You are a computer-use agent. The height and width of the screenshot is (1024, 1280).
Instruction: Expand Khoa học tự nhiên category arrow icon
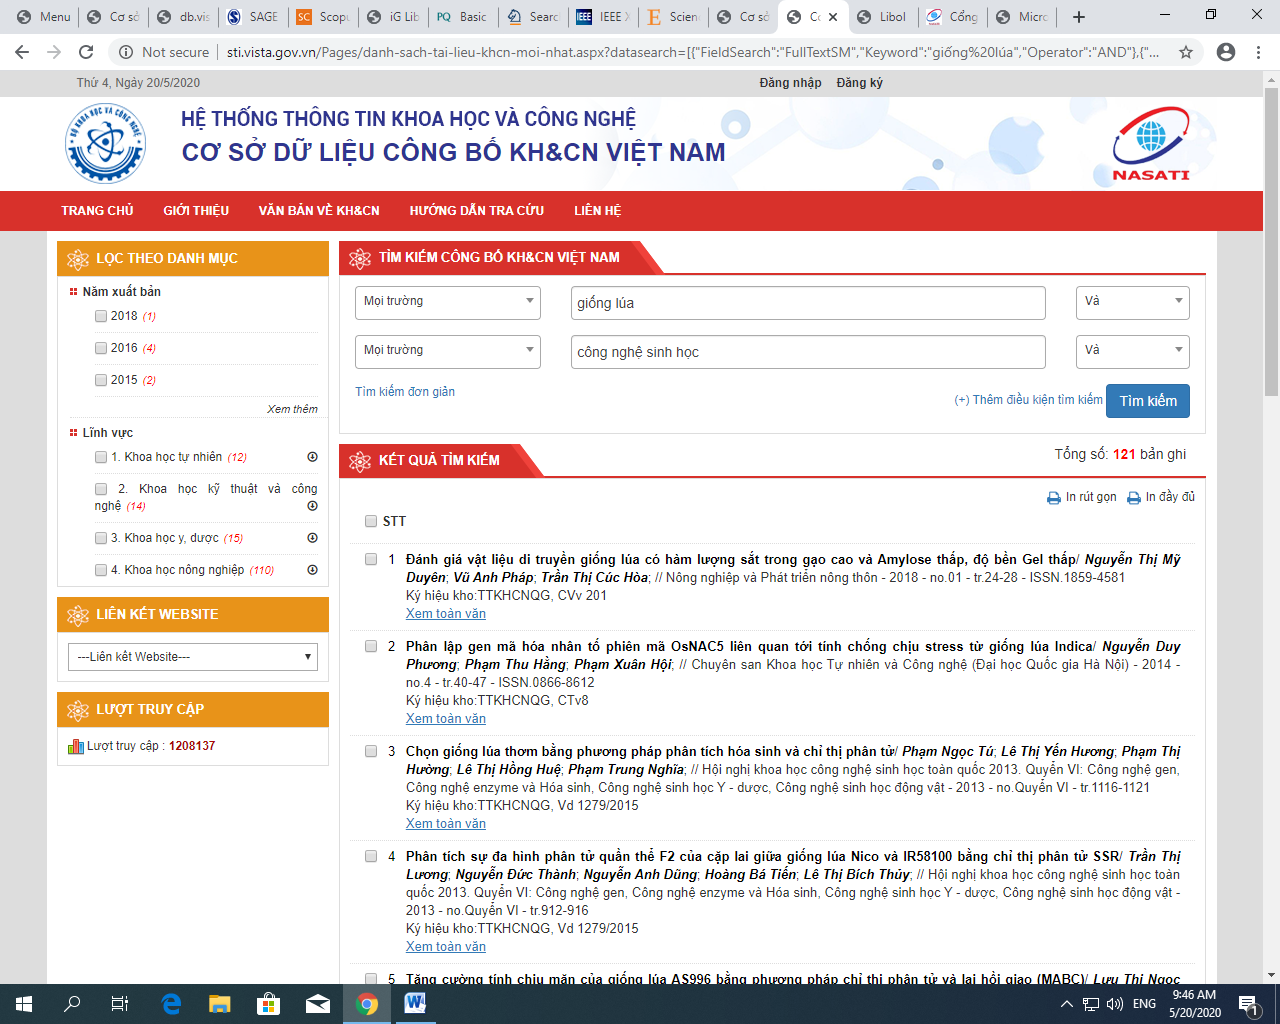[x=312, y=457]
